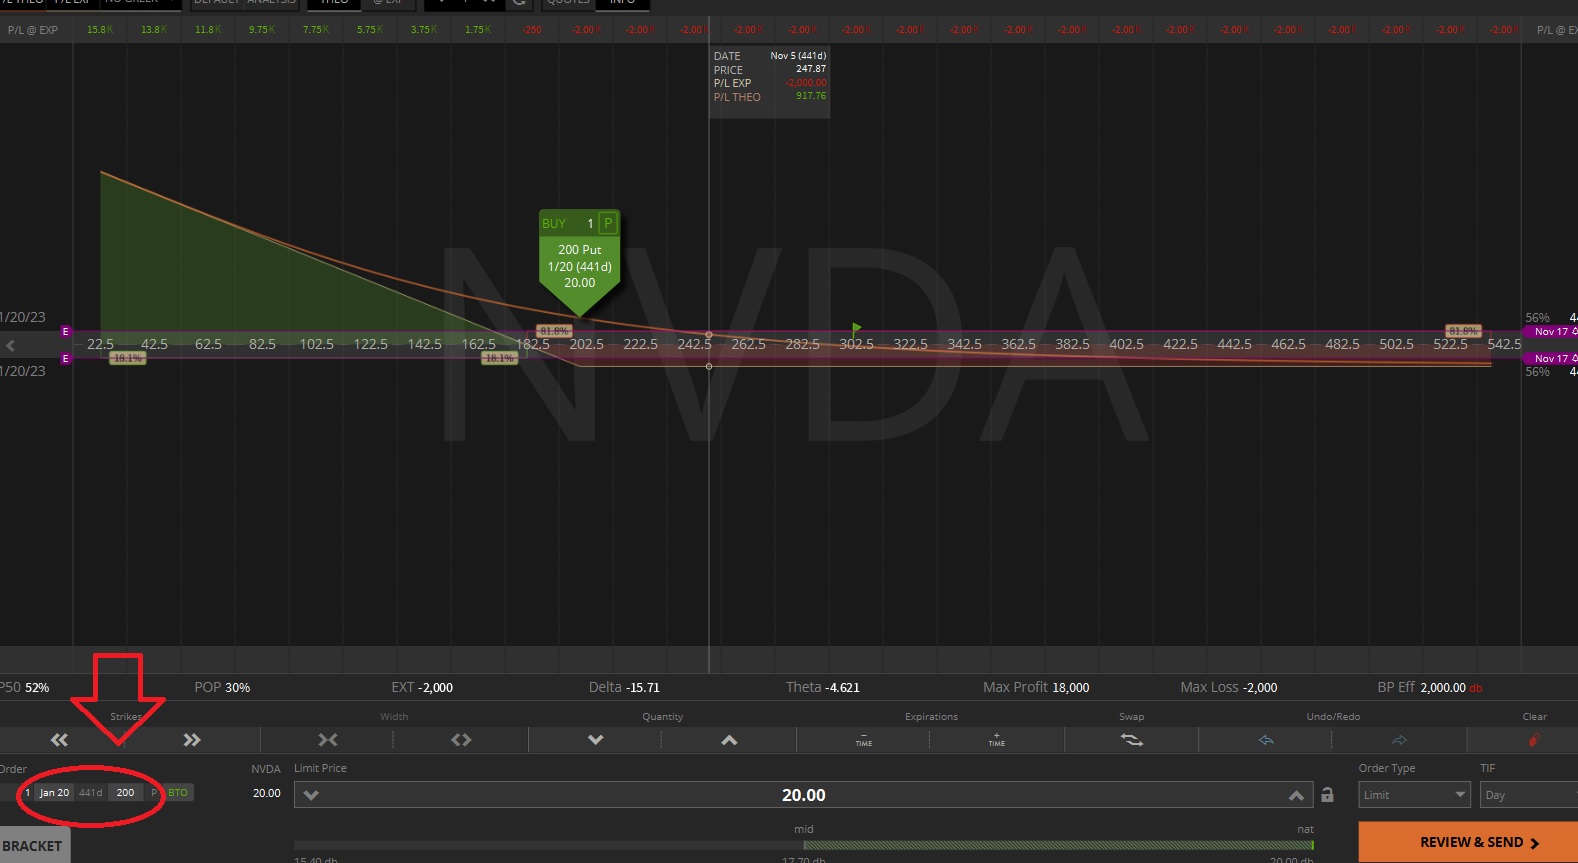Click the 102.5 price axis label
Image resolution: width=1578 pixels, height=863 pixels.
coord(316,344)
